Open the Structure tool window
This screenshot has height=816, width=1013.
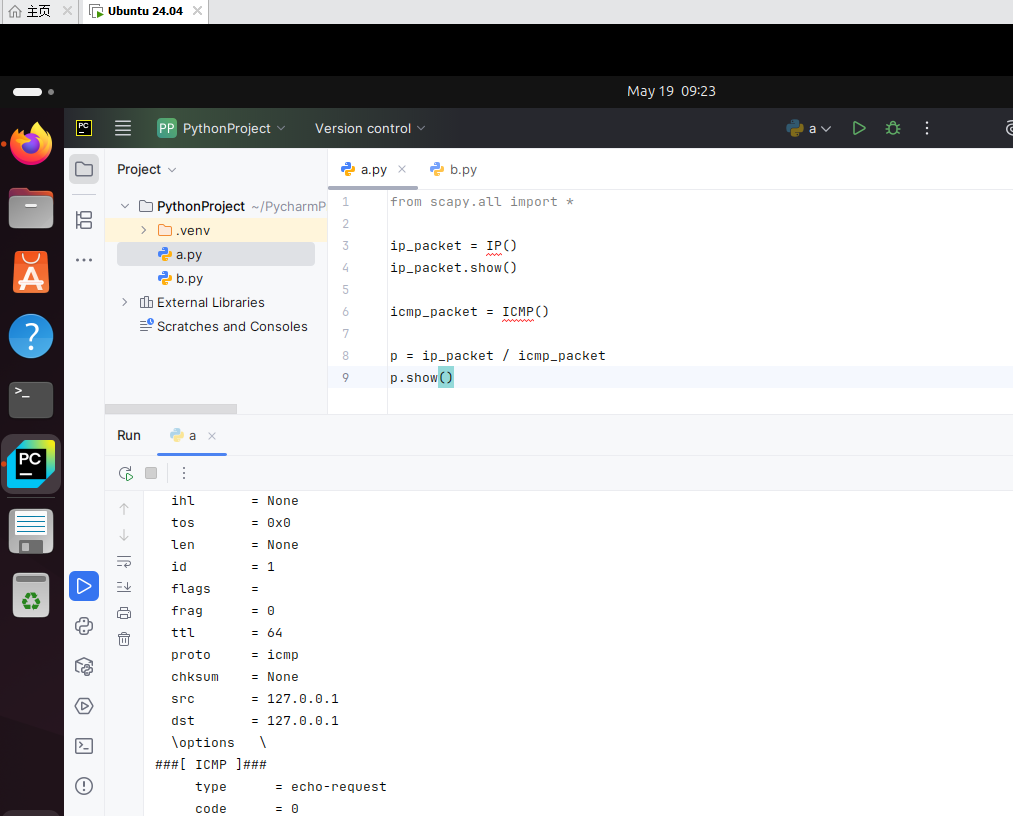84,220
